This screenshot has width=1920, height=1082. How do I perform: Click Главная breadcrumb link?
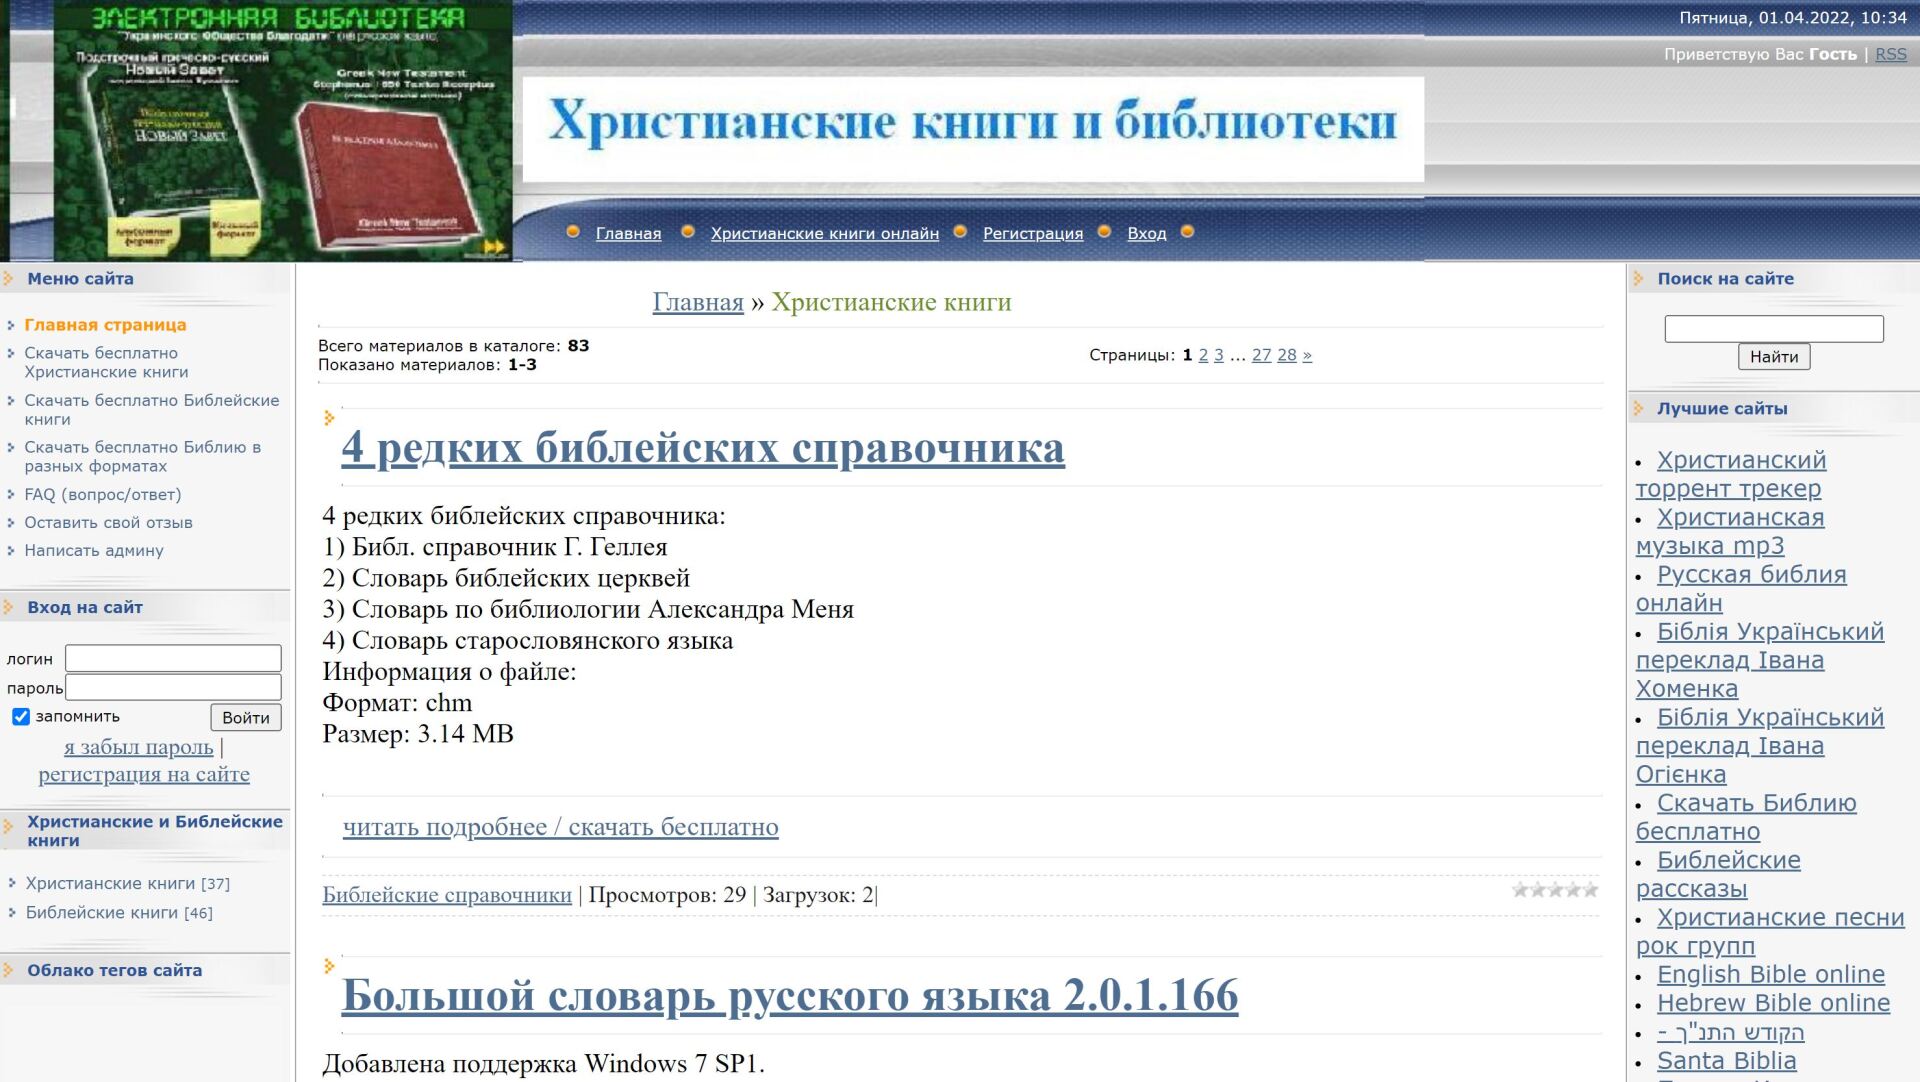pyautogui.click(x=698, y=302)
